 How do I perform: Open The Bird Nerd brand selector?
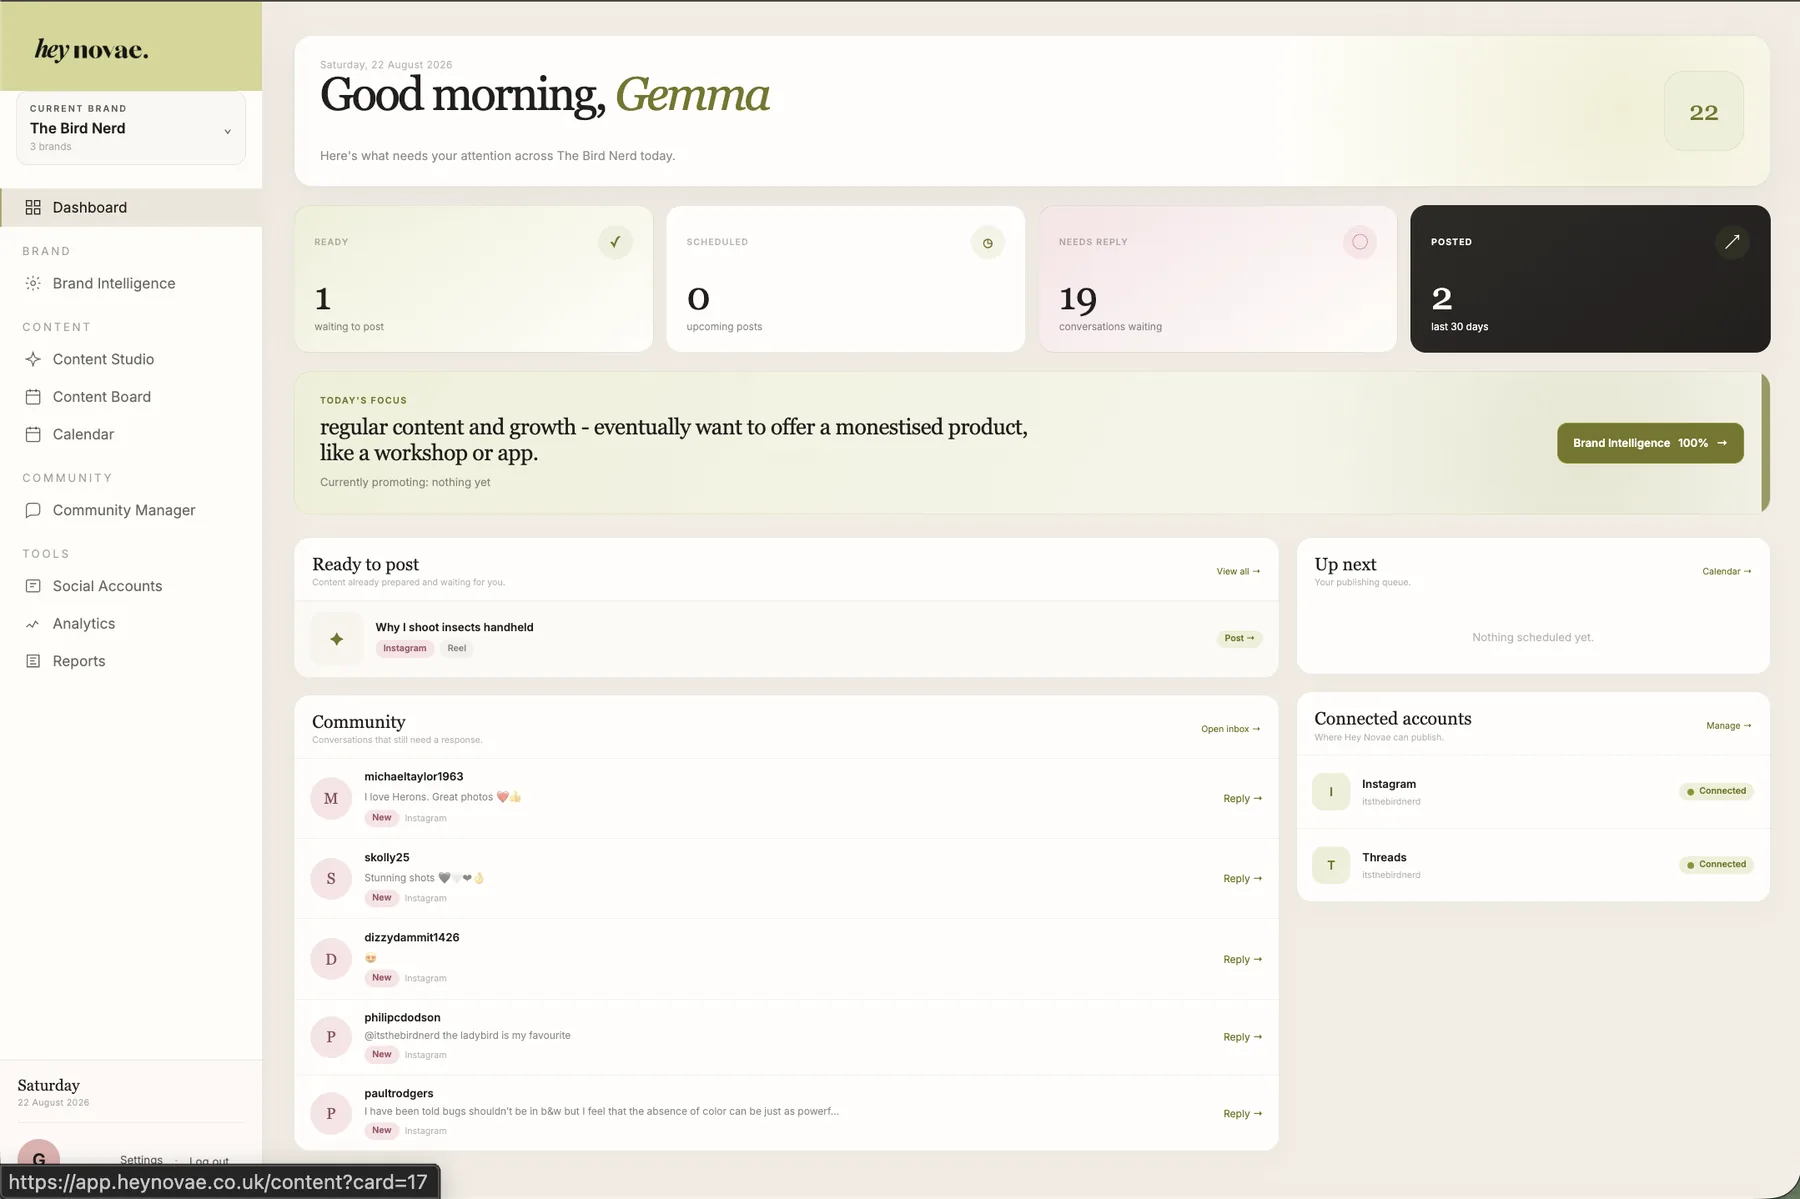(131, 128)
